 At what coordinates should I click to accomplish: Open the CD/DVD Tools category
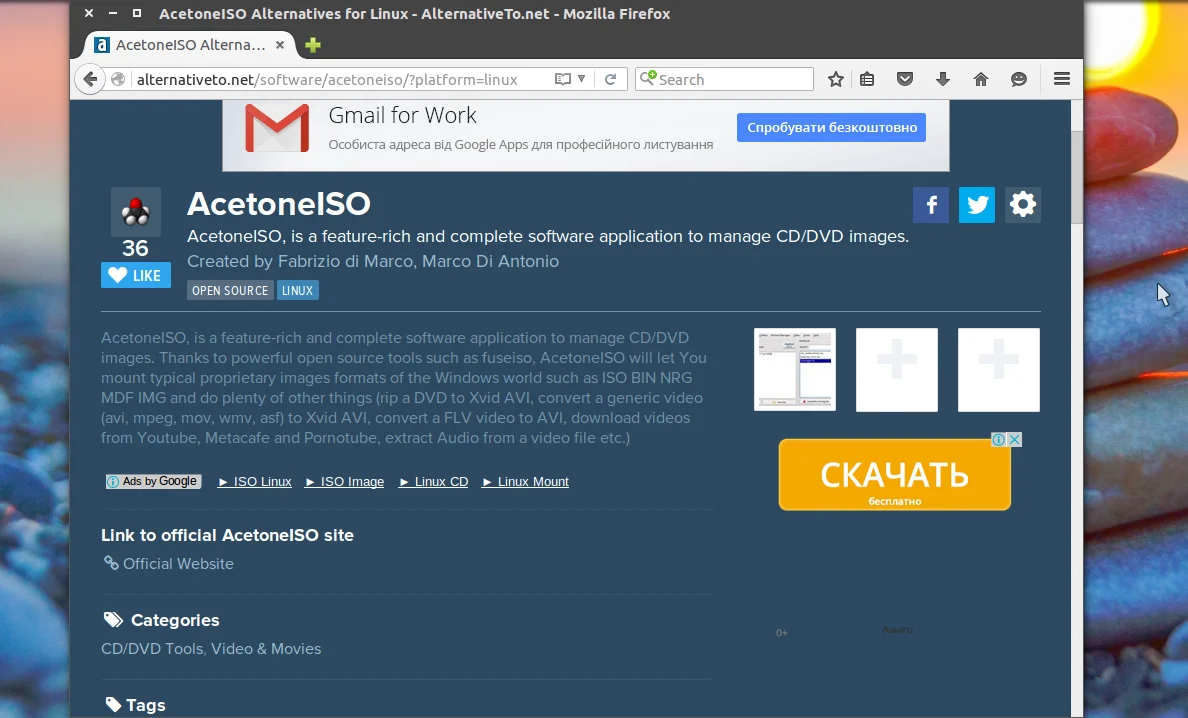pos(152,649)
